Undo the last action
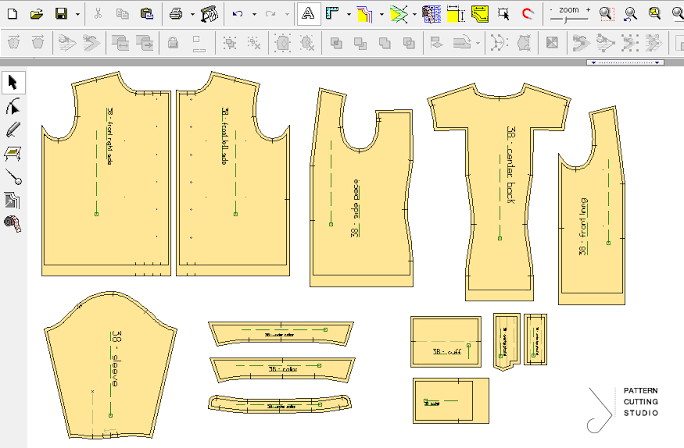The image size is (684, 448). pos(238,14)
